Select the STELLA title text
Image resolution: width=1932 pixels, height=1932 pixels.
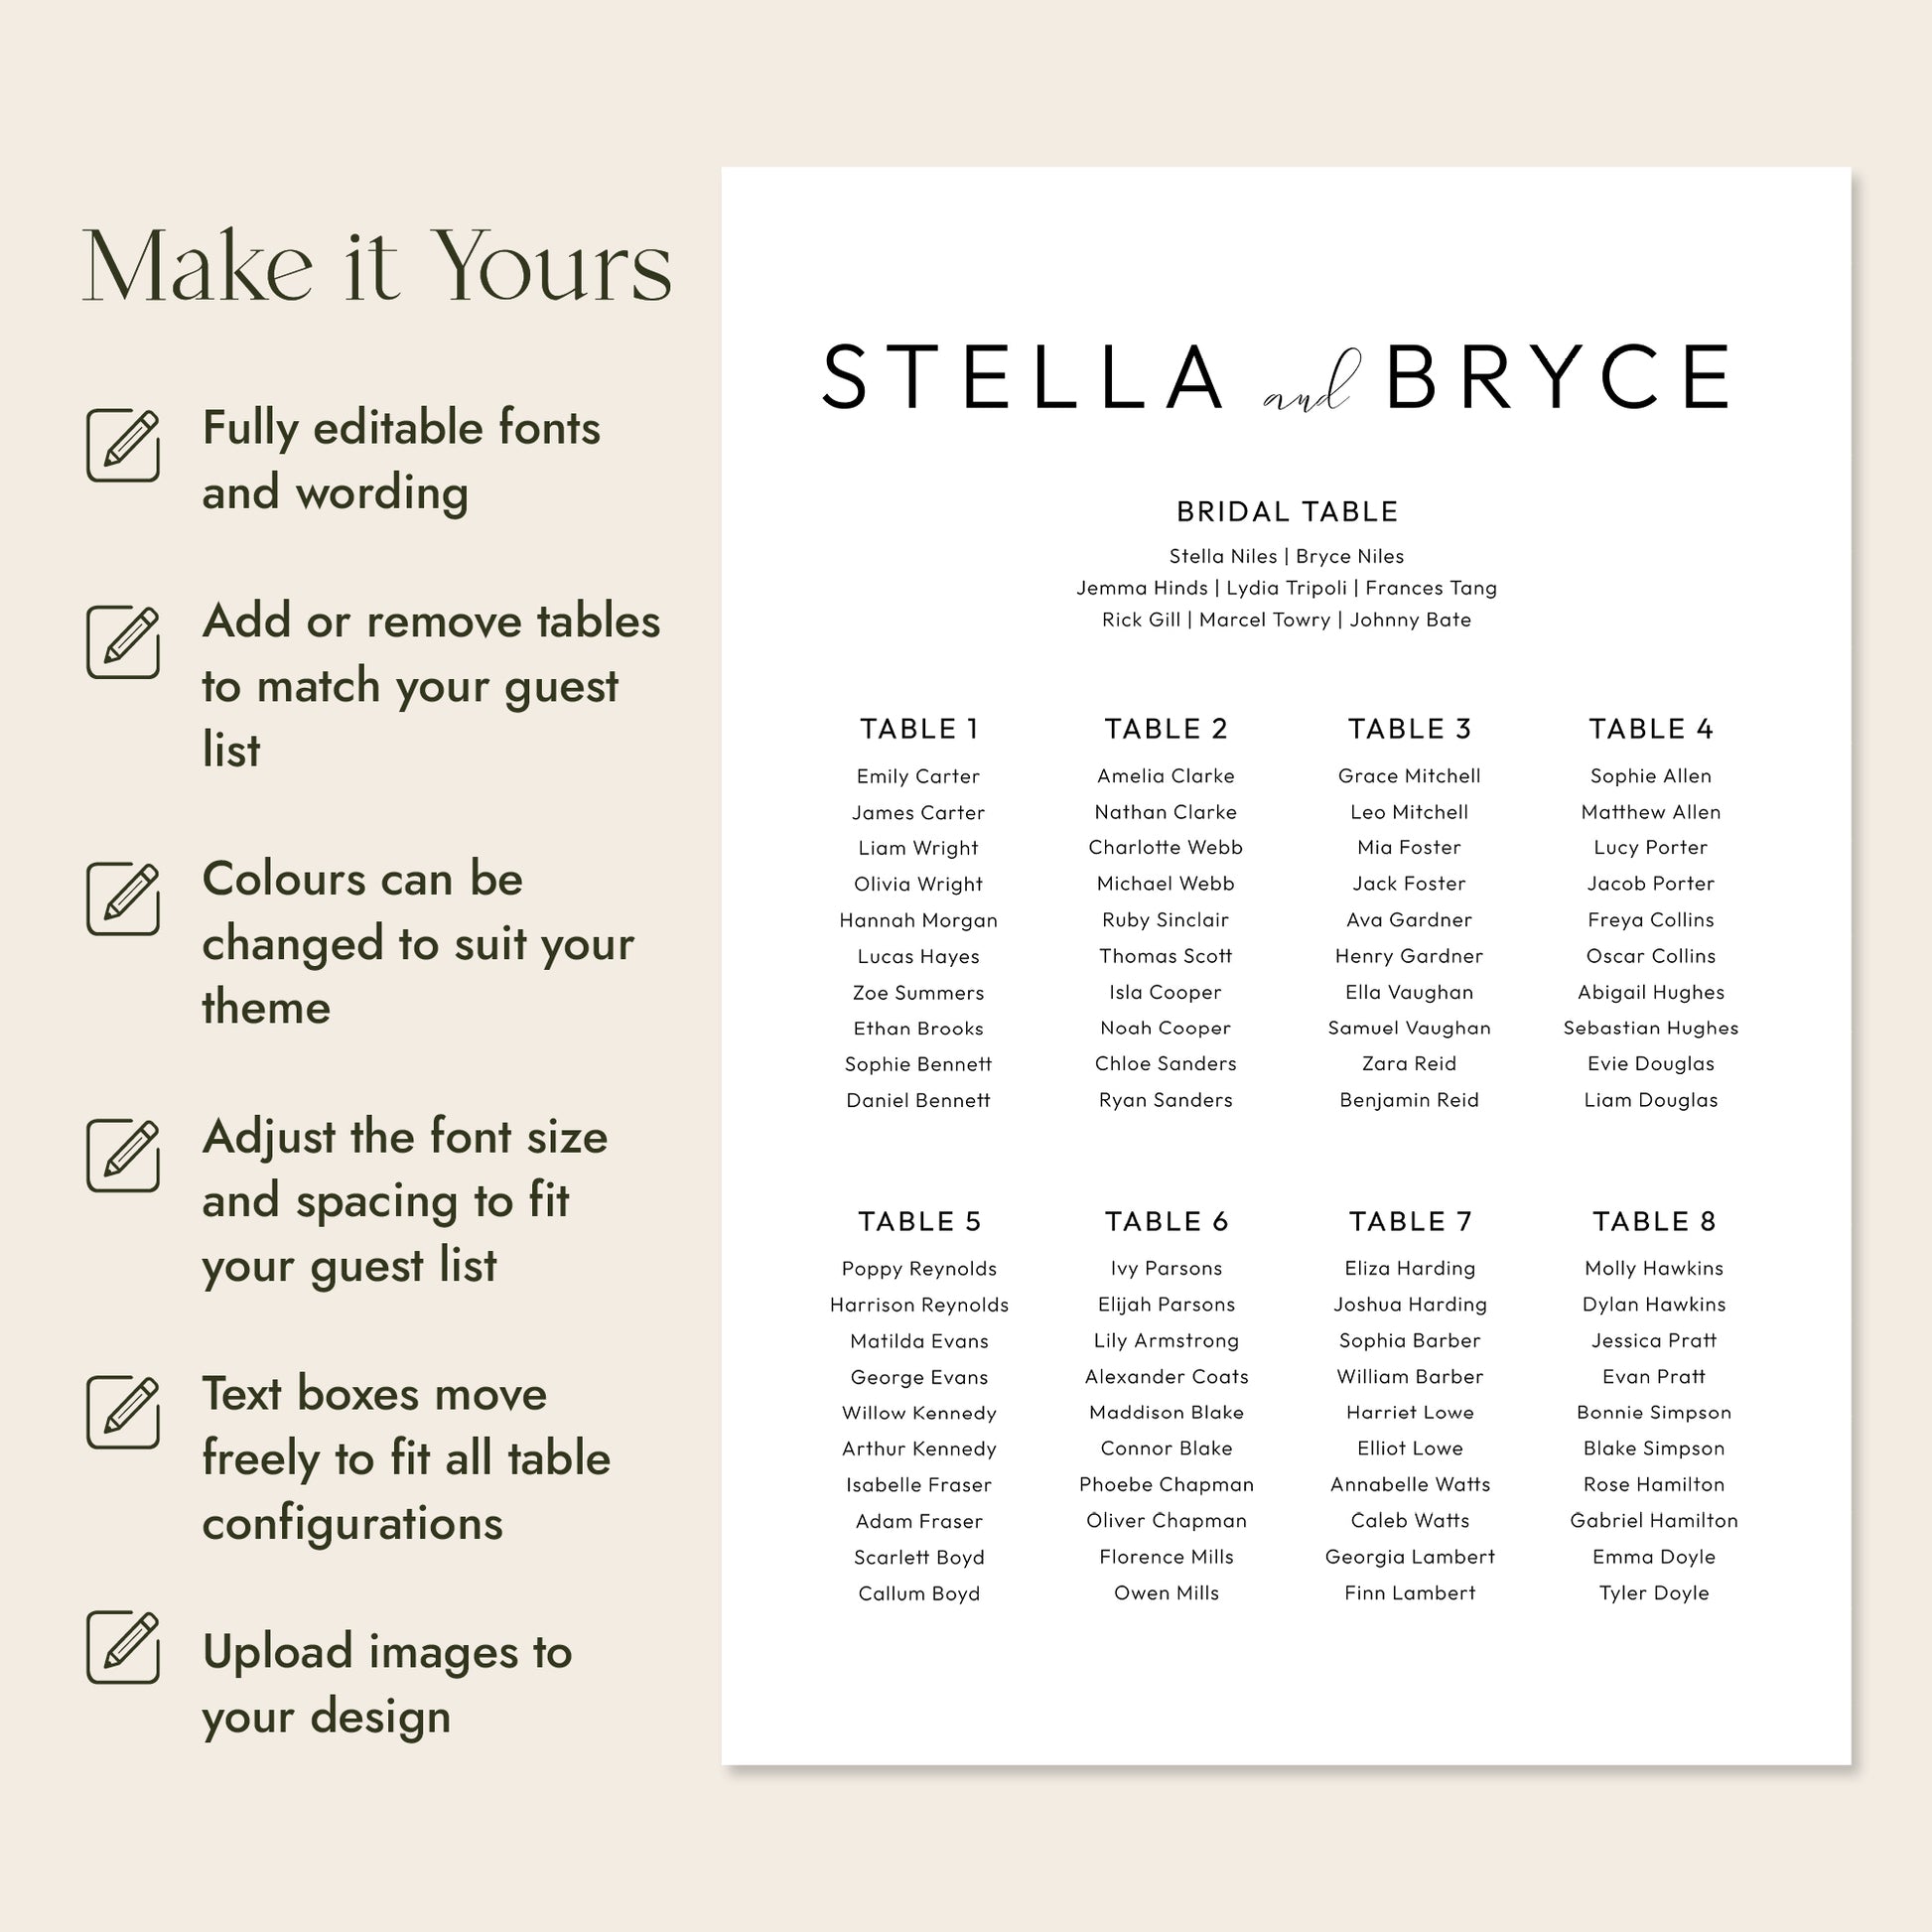(x=1022, y=377)
